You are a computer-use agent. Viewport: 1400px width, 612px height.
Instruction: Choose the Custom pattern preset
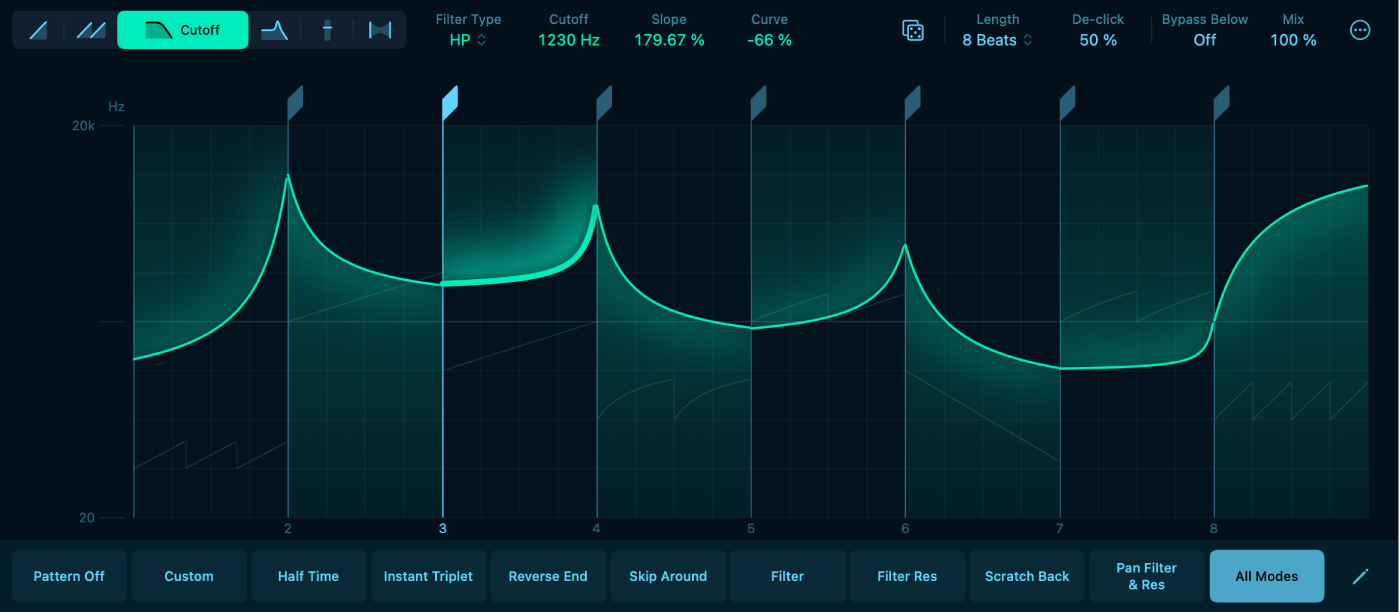coord(189,576)
